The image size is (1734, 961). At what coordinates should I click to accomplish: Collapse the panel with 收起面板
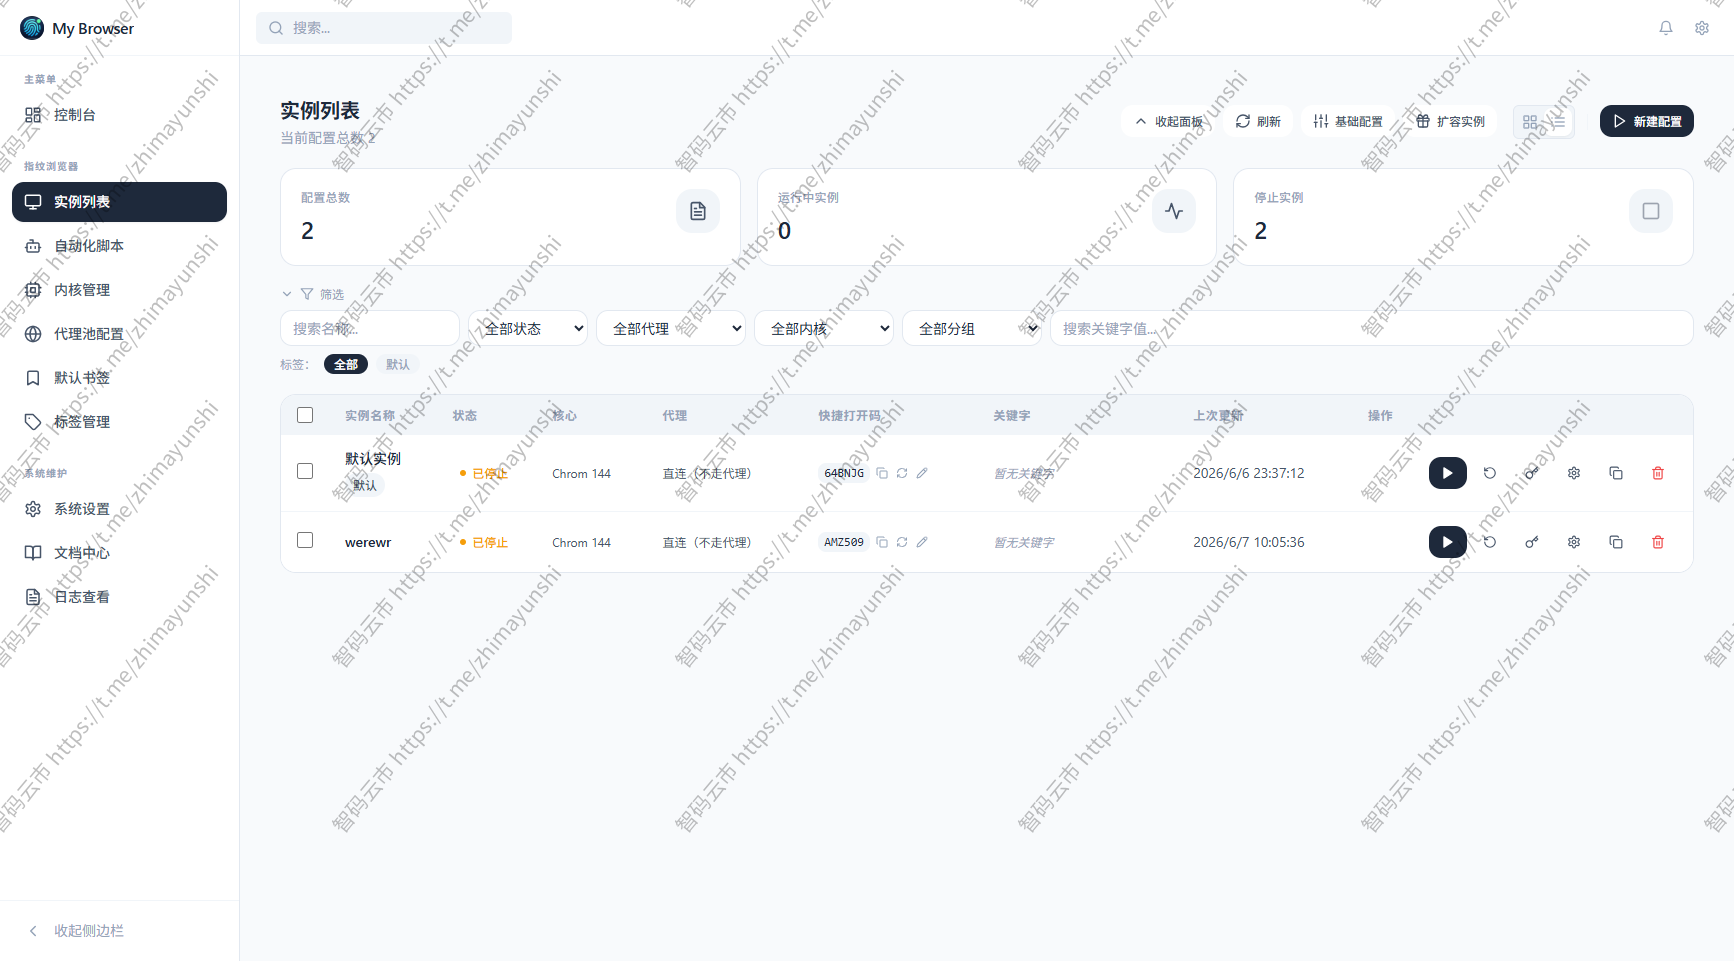(x=1169, y=121)
